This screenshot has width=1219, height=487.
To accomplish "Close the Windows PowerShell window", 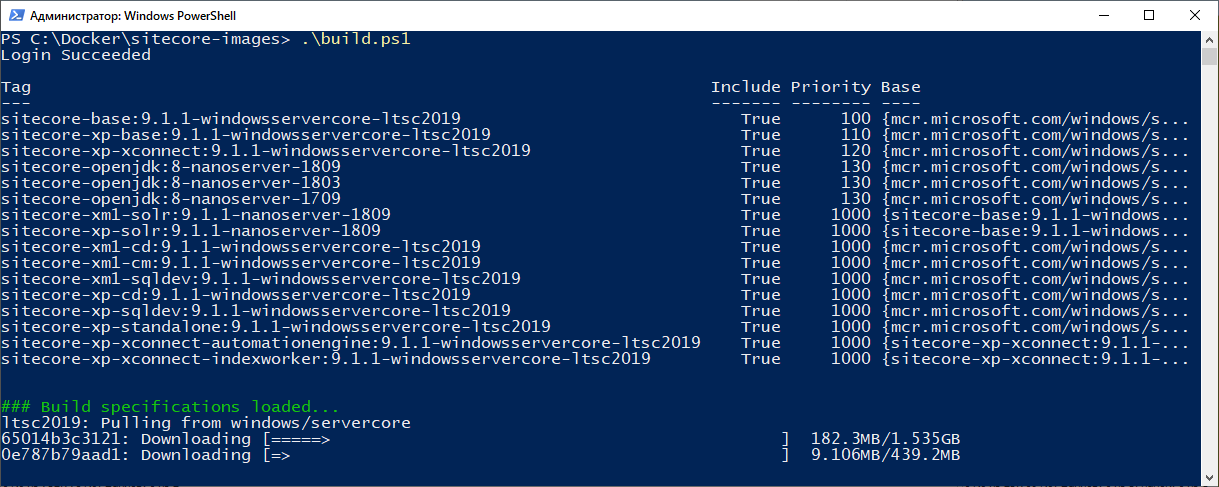I will point(1195,16).
